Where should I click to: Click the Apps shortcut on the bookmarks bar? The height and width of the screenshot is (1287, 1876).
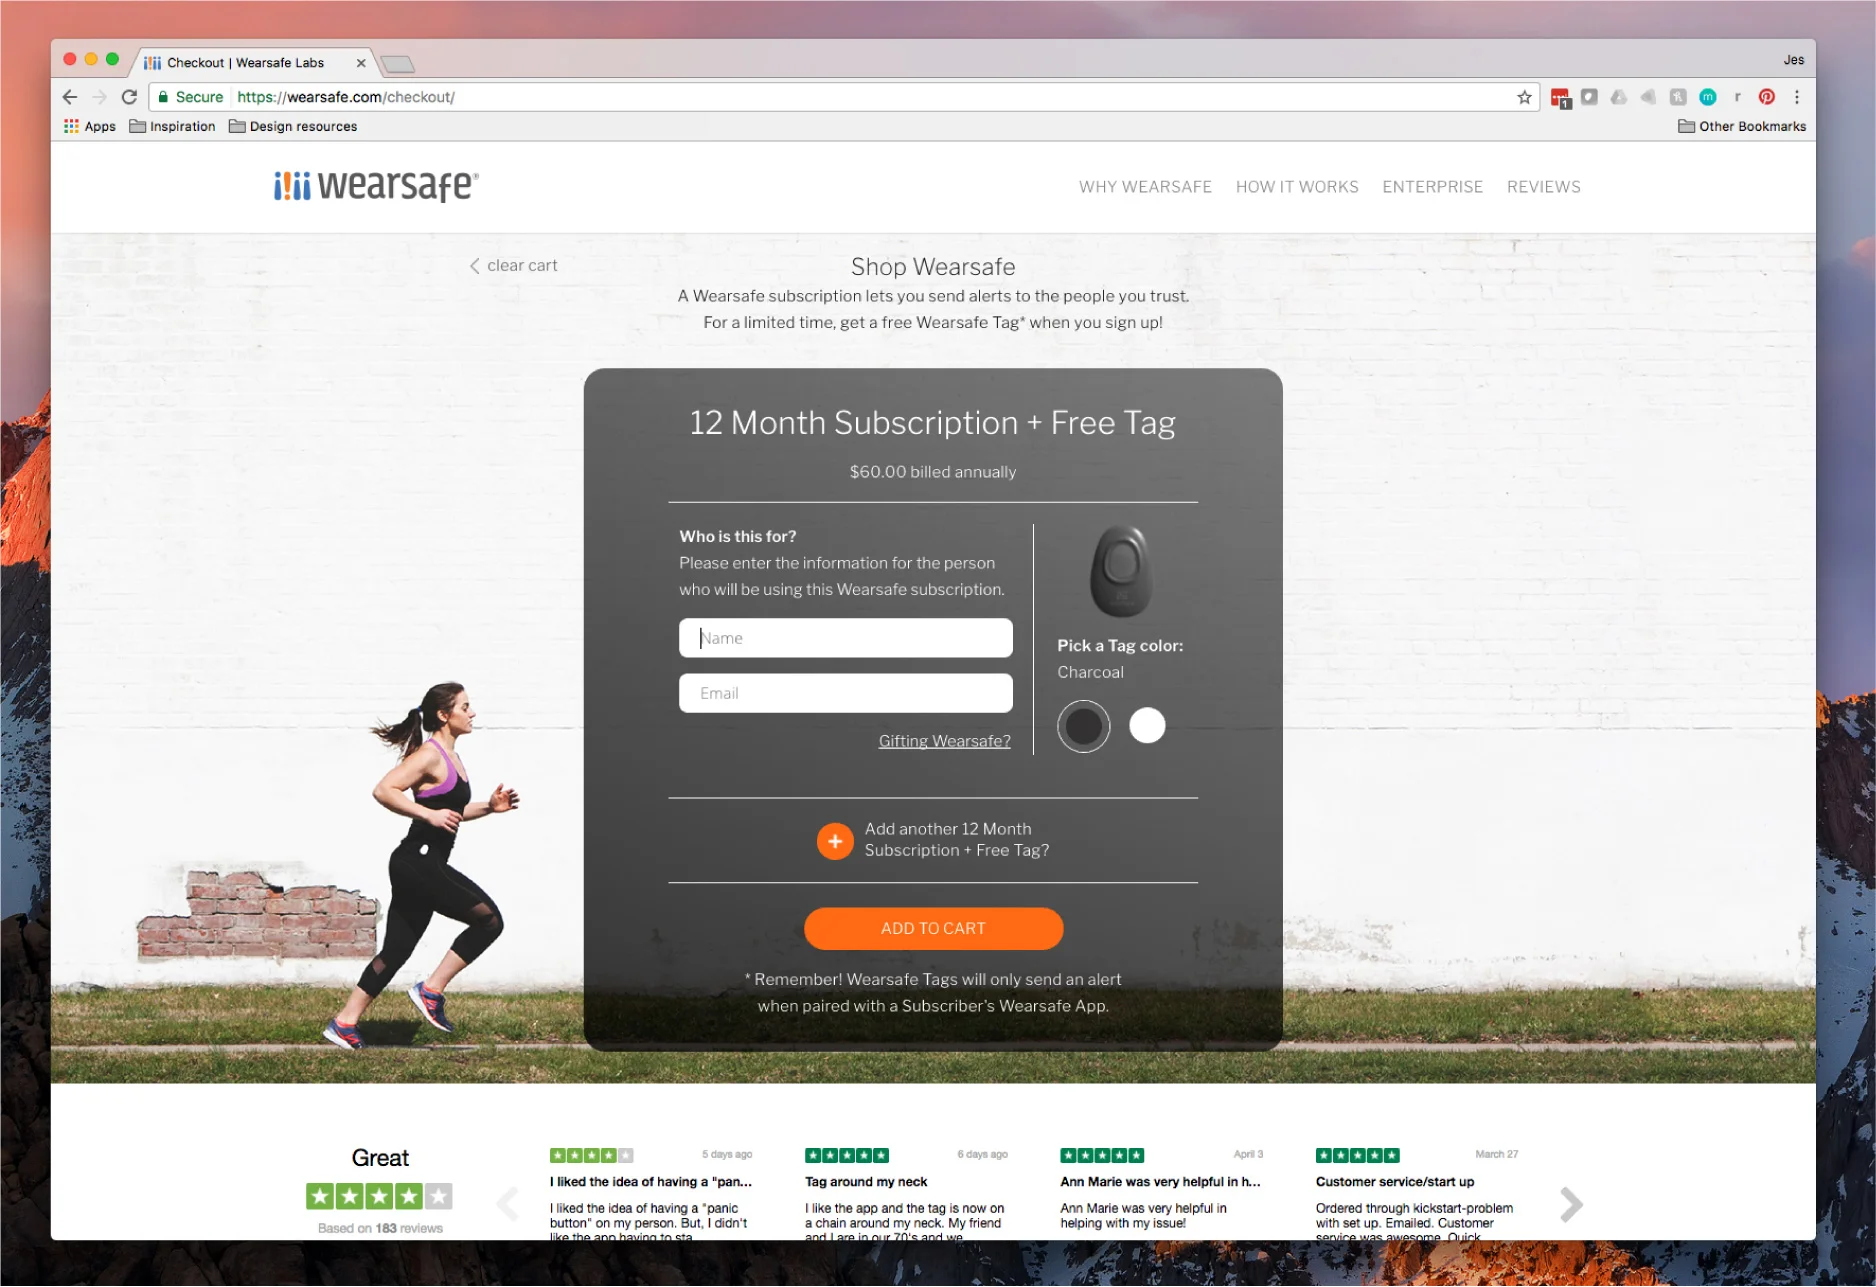(88, 126)
